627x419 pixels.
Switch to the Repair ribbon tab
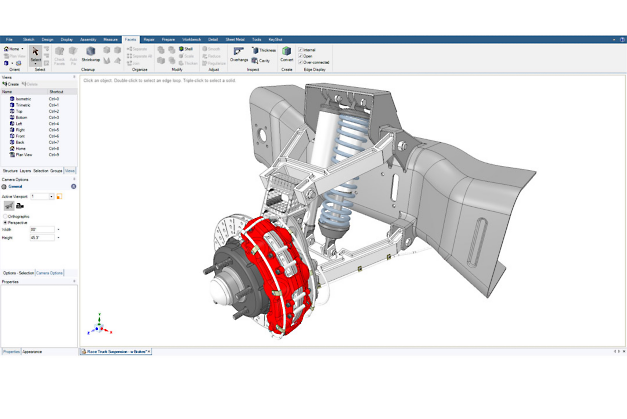pyautogui.click(x=148, y=39)
